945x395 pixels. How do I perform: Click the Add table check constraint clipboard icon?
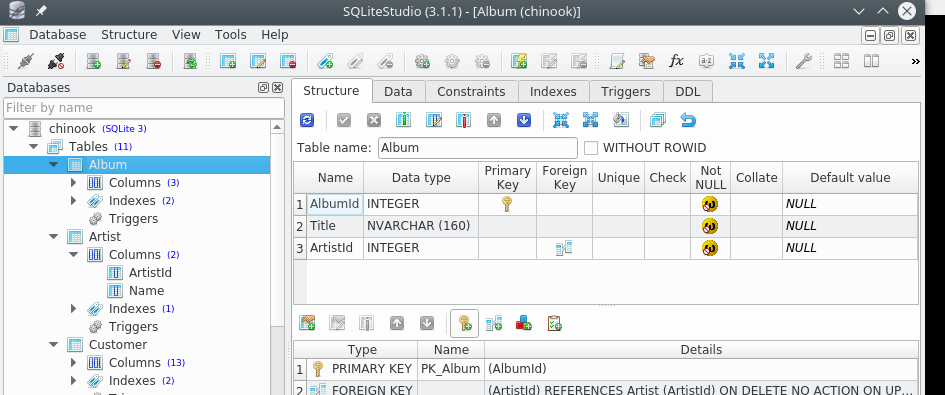point(554,324)
